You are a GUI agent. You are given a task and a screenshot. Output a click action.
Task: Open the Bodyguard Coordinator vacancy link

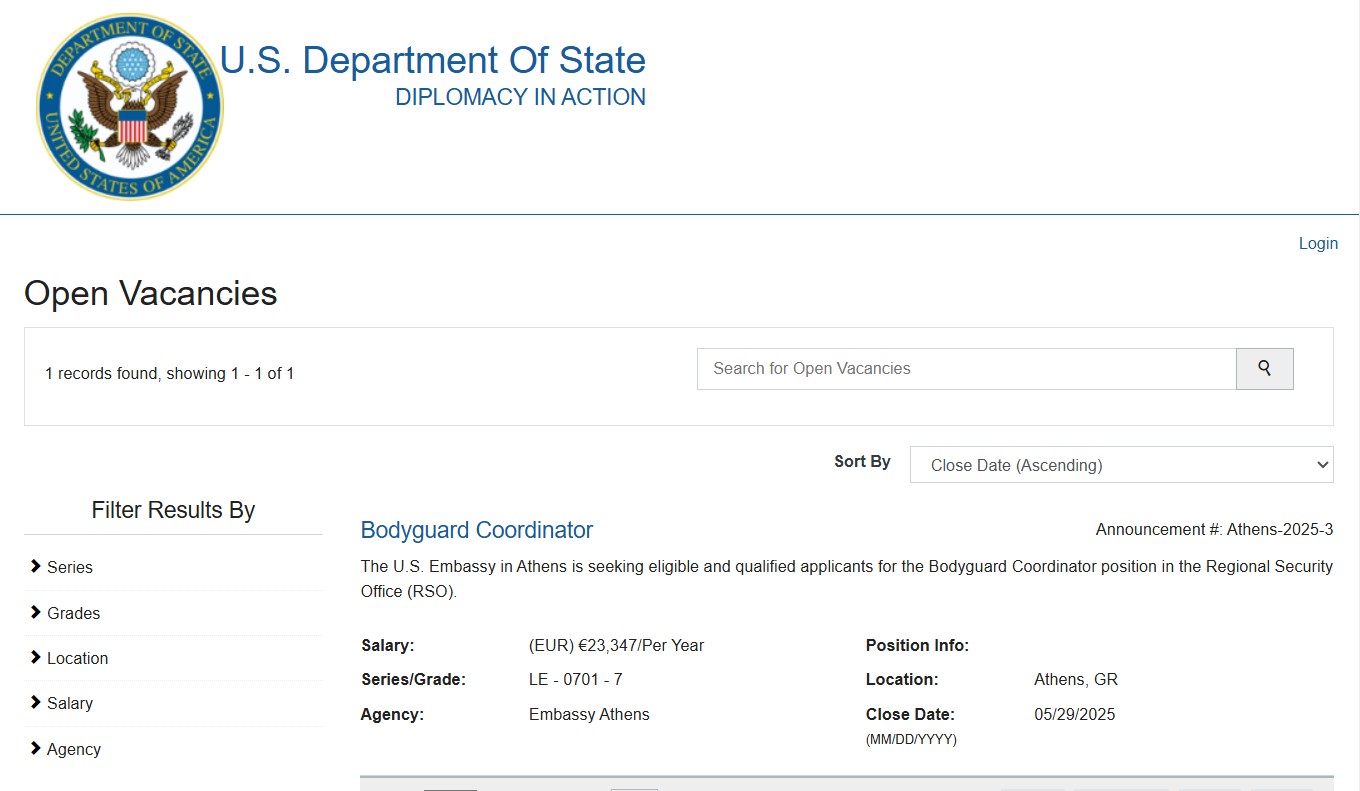coord(477,530)
